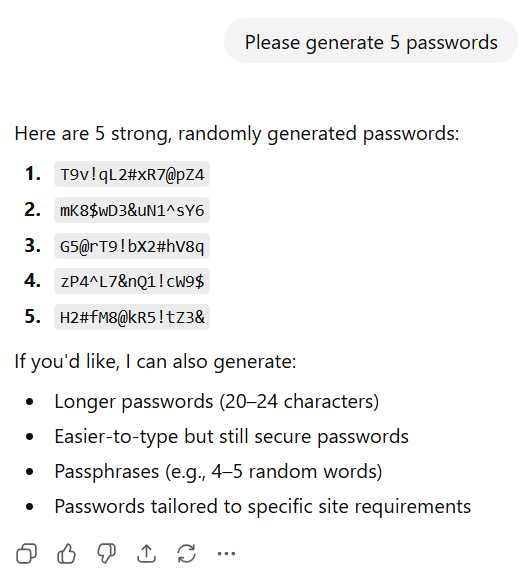Screen dimensions: 528x582
Task: Select password G5@rT9!bX2#hV8q
Action: click(x=132, y=246)
